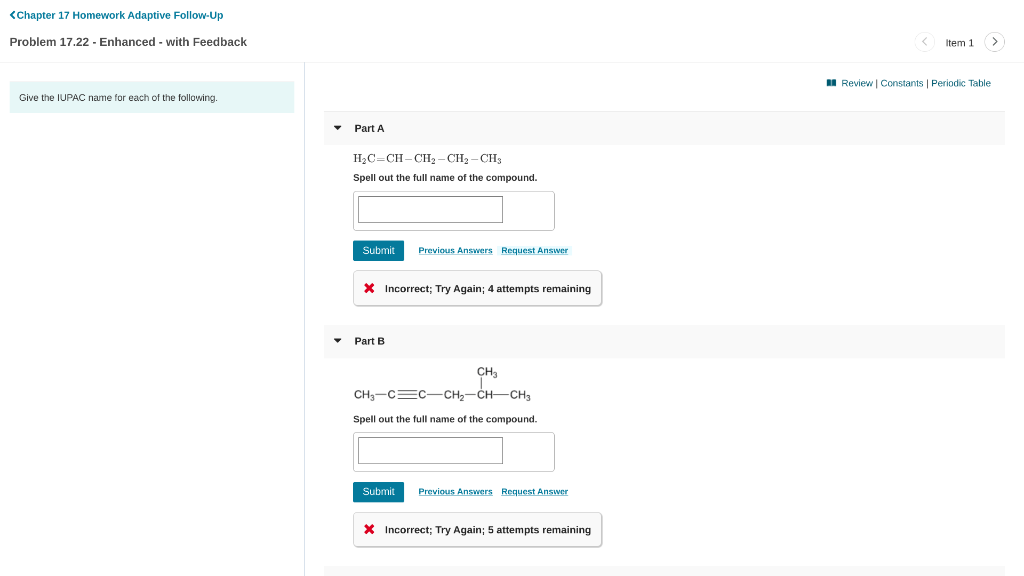Request Answer for Part A
The width and height of the screenshot is (1024, 576).
[x=534, y=250]
